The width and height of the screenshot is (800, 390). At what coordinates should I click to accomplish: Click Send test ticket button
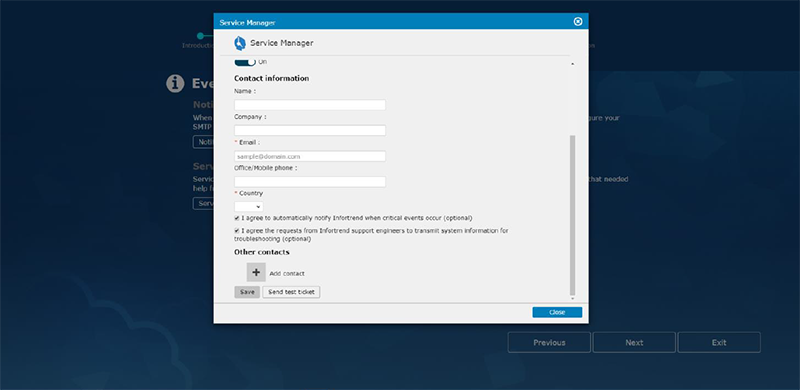tap(291, 292)
